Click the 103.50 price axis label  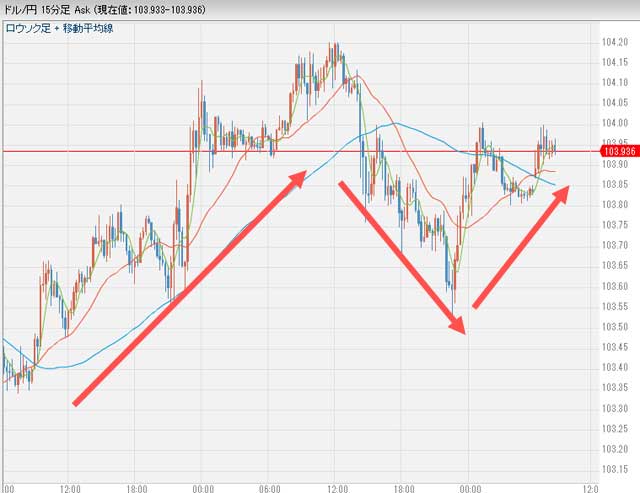615,327
